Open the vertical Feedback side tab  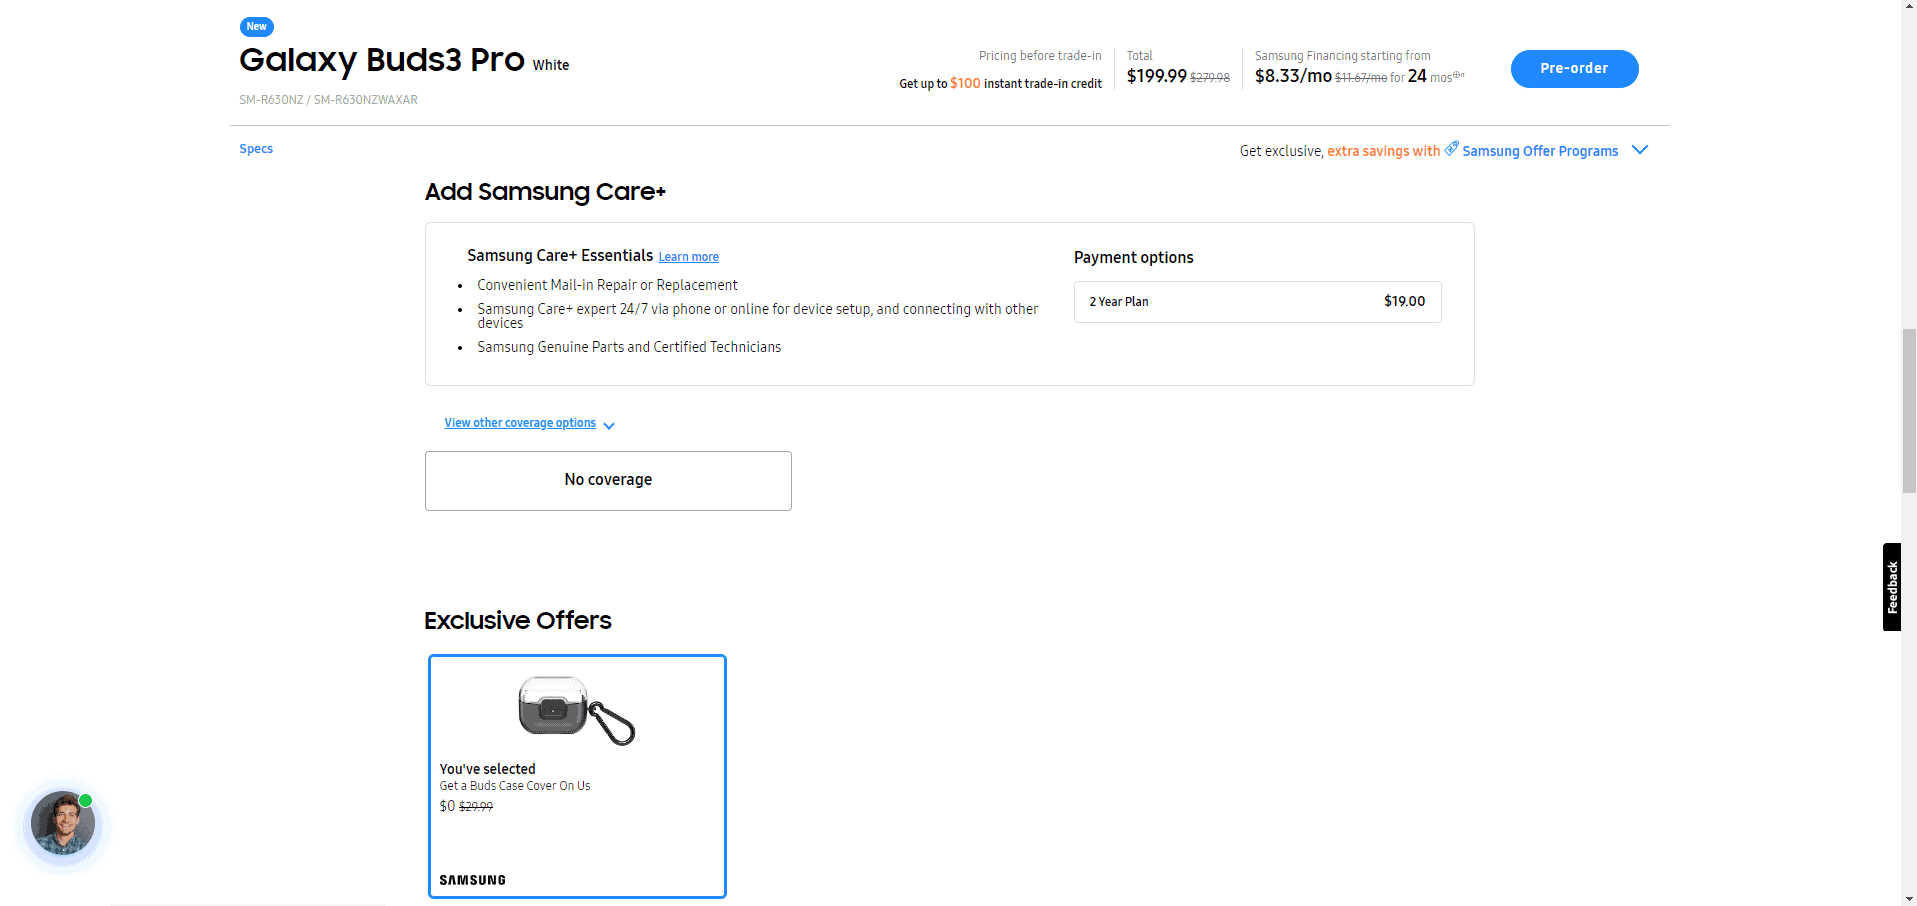pyautogui.click(x=1891, y=587)
